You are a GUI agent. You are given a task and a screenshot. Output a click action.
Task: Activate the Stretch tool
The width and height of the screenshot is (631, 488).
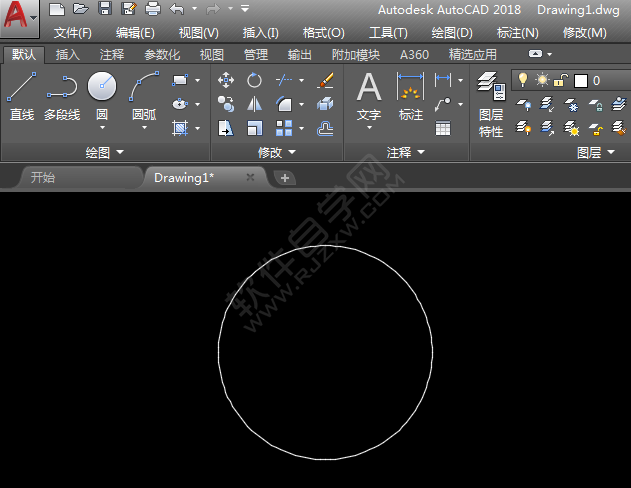coord(226,129)
